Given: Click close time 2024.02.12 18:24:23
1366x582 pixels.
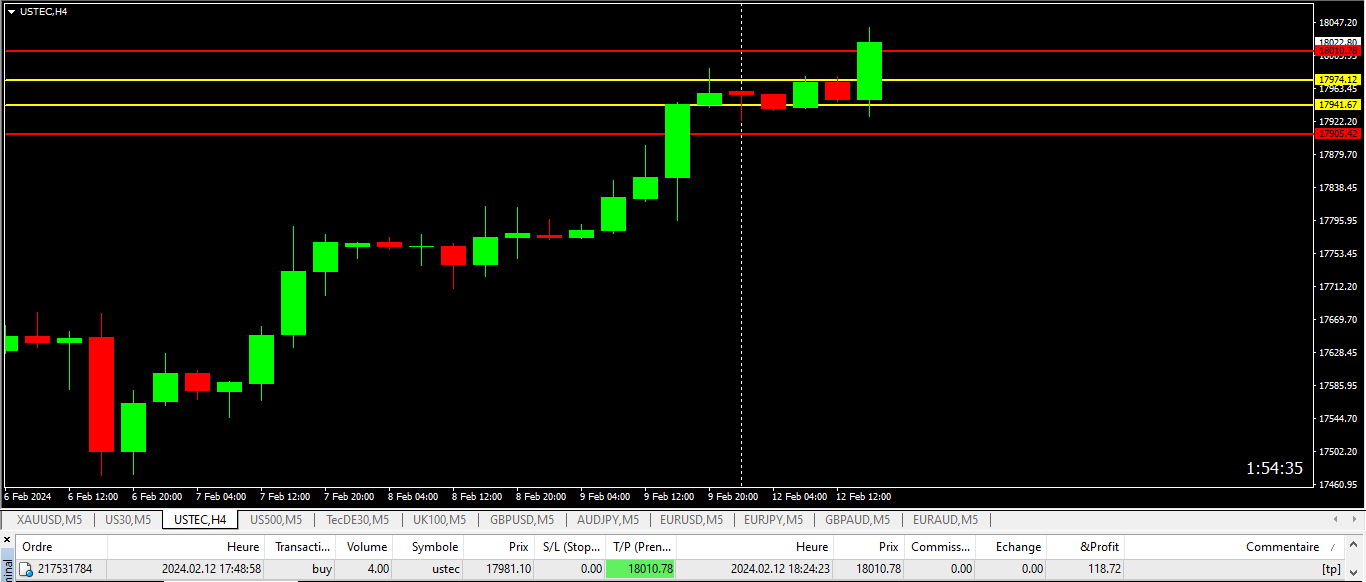Looking at the screenshot, I should [x=780, y=569].
